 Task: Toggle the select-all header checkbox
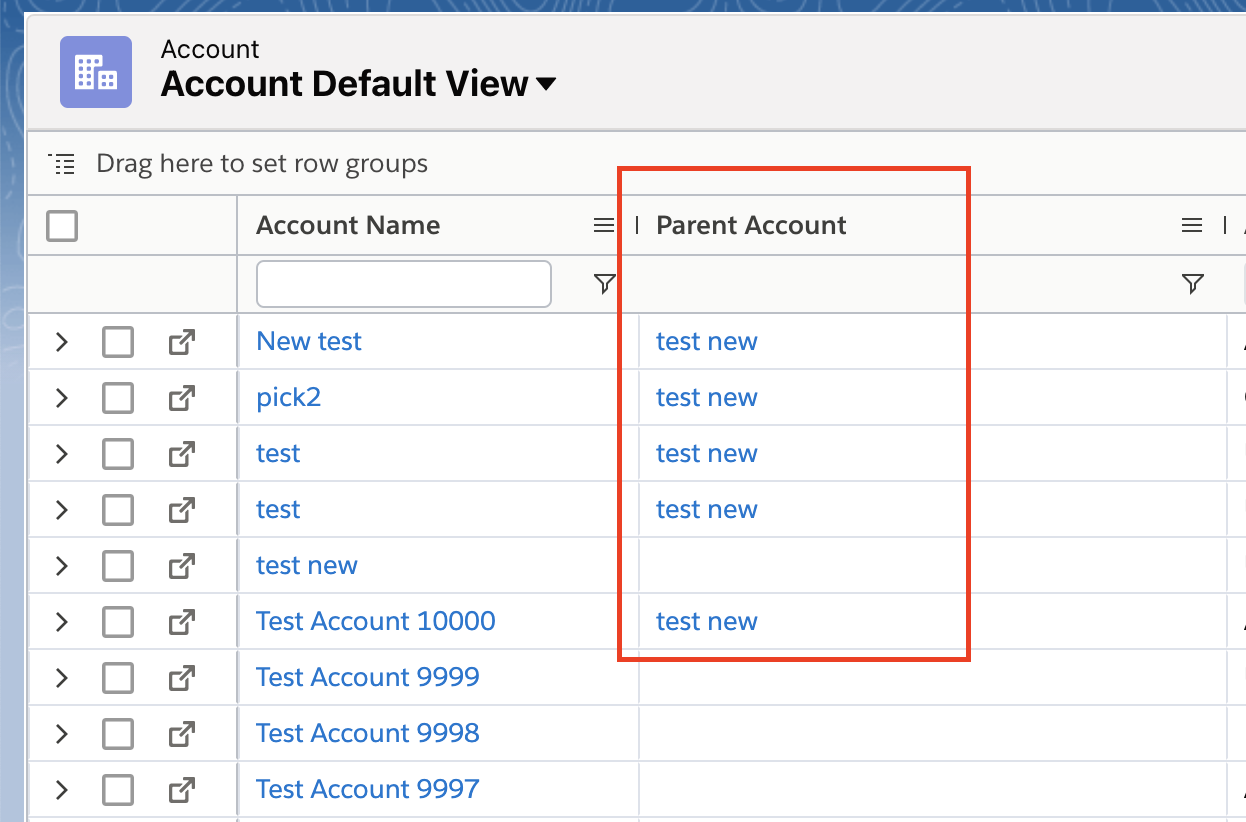[x=62, y=227]
